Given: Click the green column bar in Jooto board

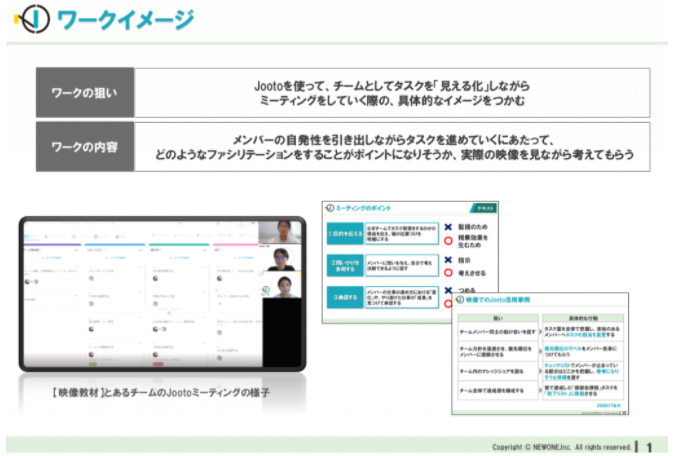Looking at the screenshot, I should tap(179, 245).
